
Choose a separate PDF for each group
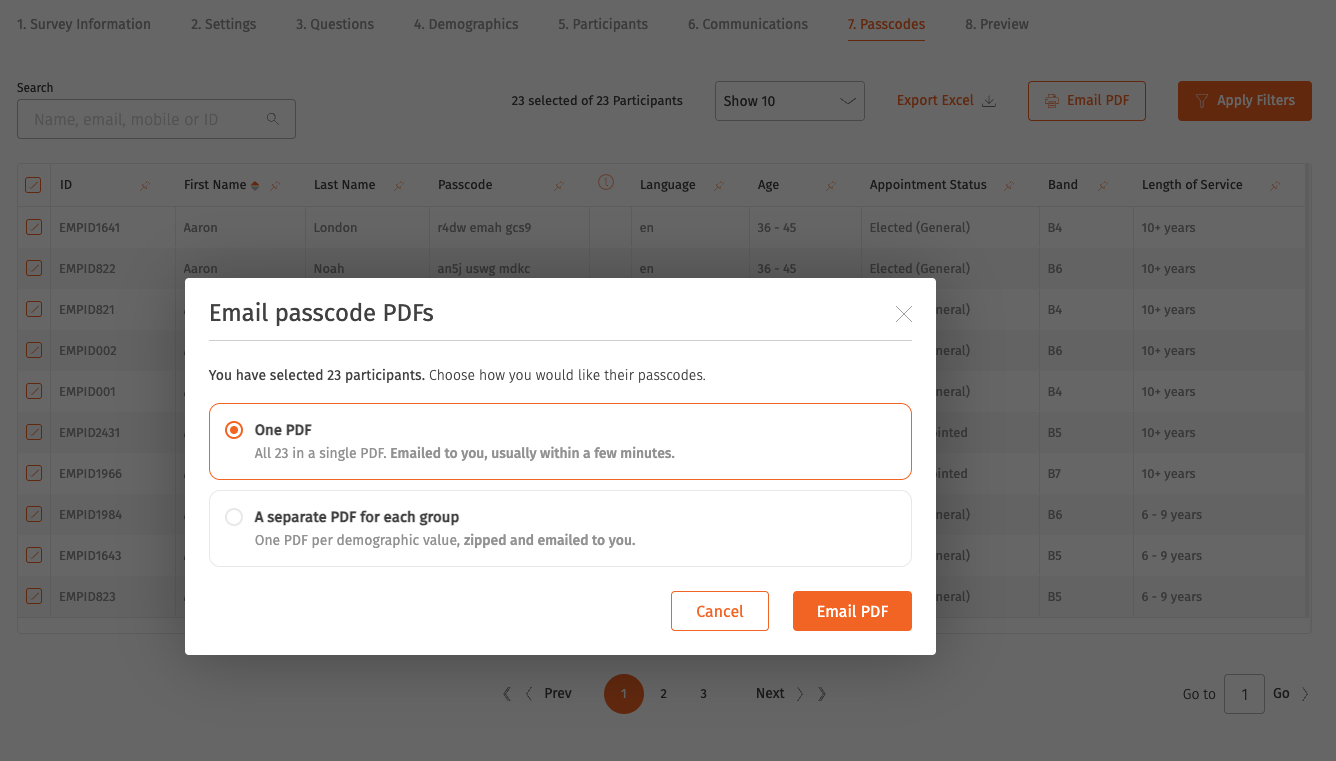pos(234,517)
